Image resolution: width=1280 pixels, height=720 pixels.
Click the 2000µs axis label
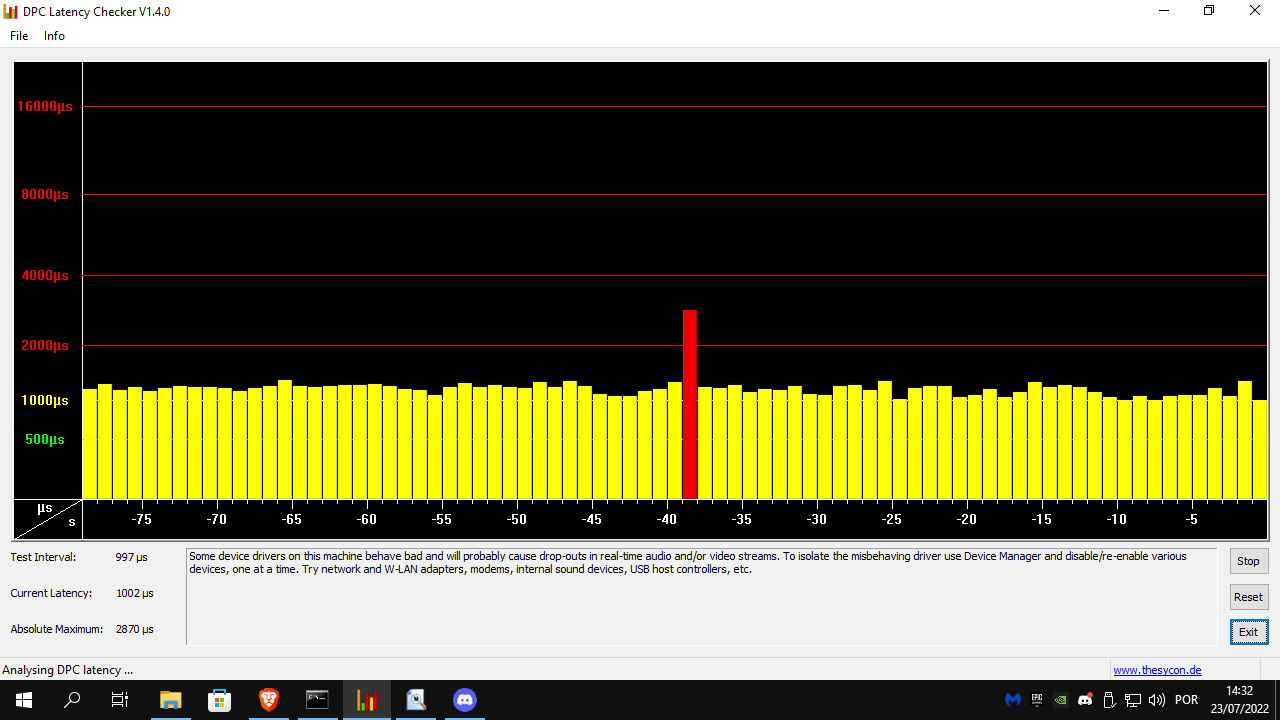click(x=45, y=345)
